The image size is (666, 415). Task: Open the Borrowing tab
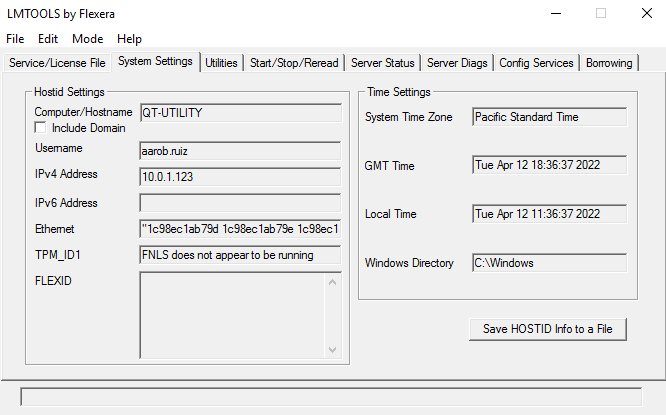609,63
